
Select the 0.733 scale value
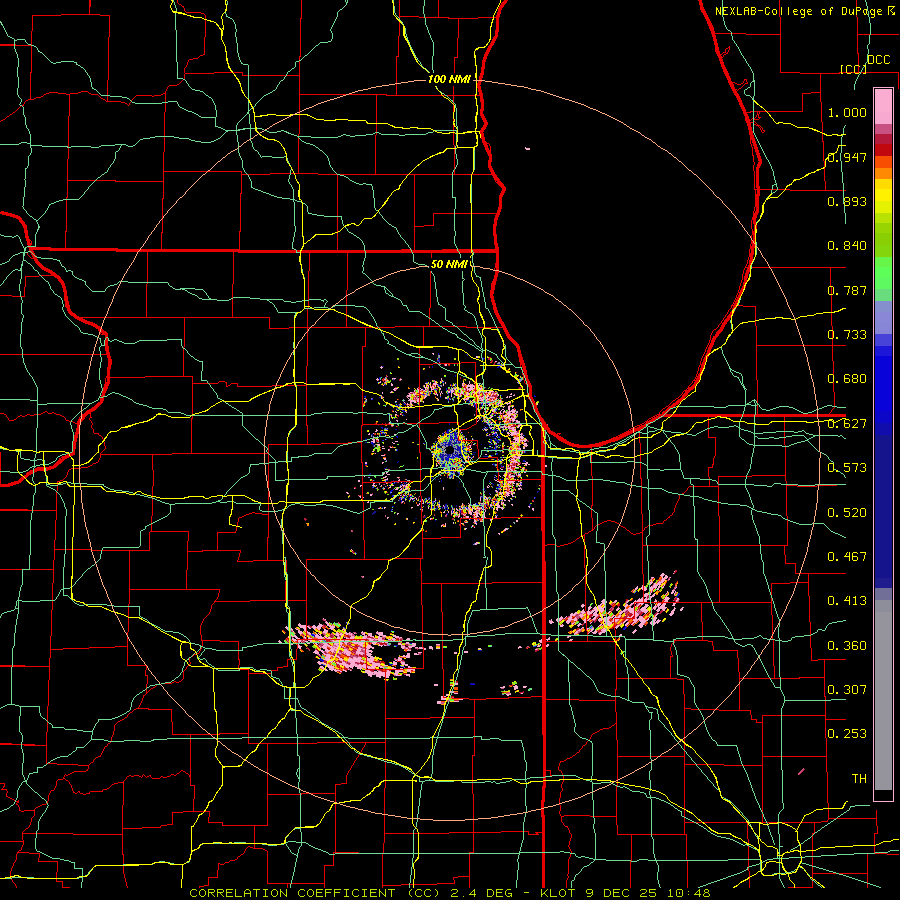coord(847,335)
